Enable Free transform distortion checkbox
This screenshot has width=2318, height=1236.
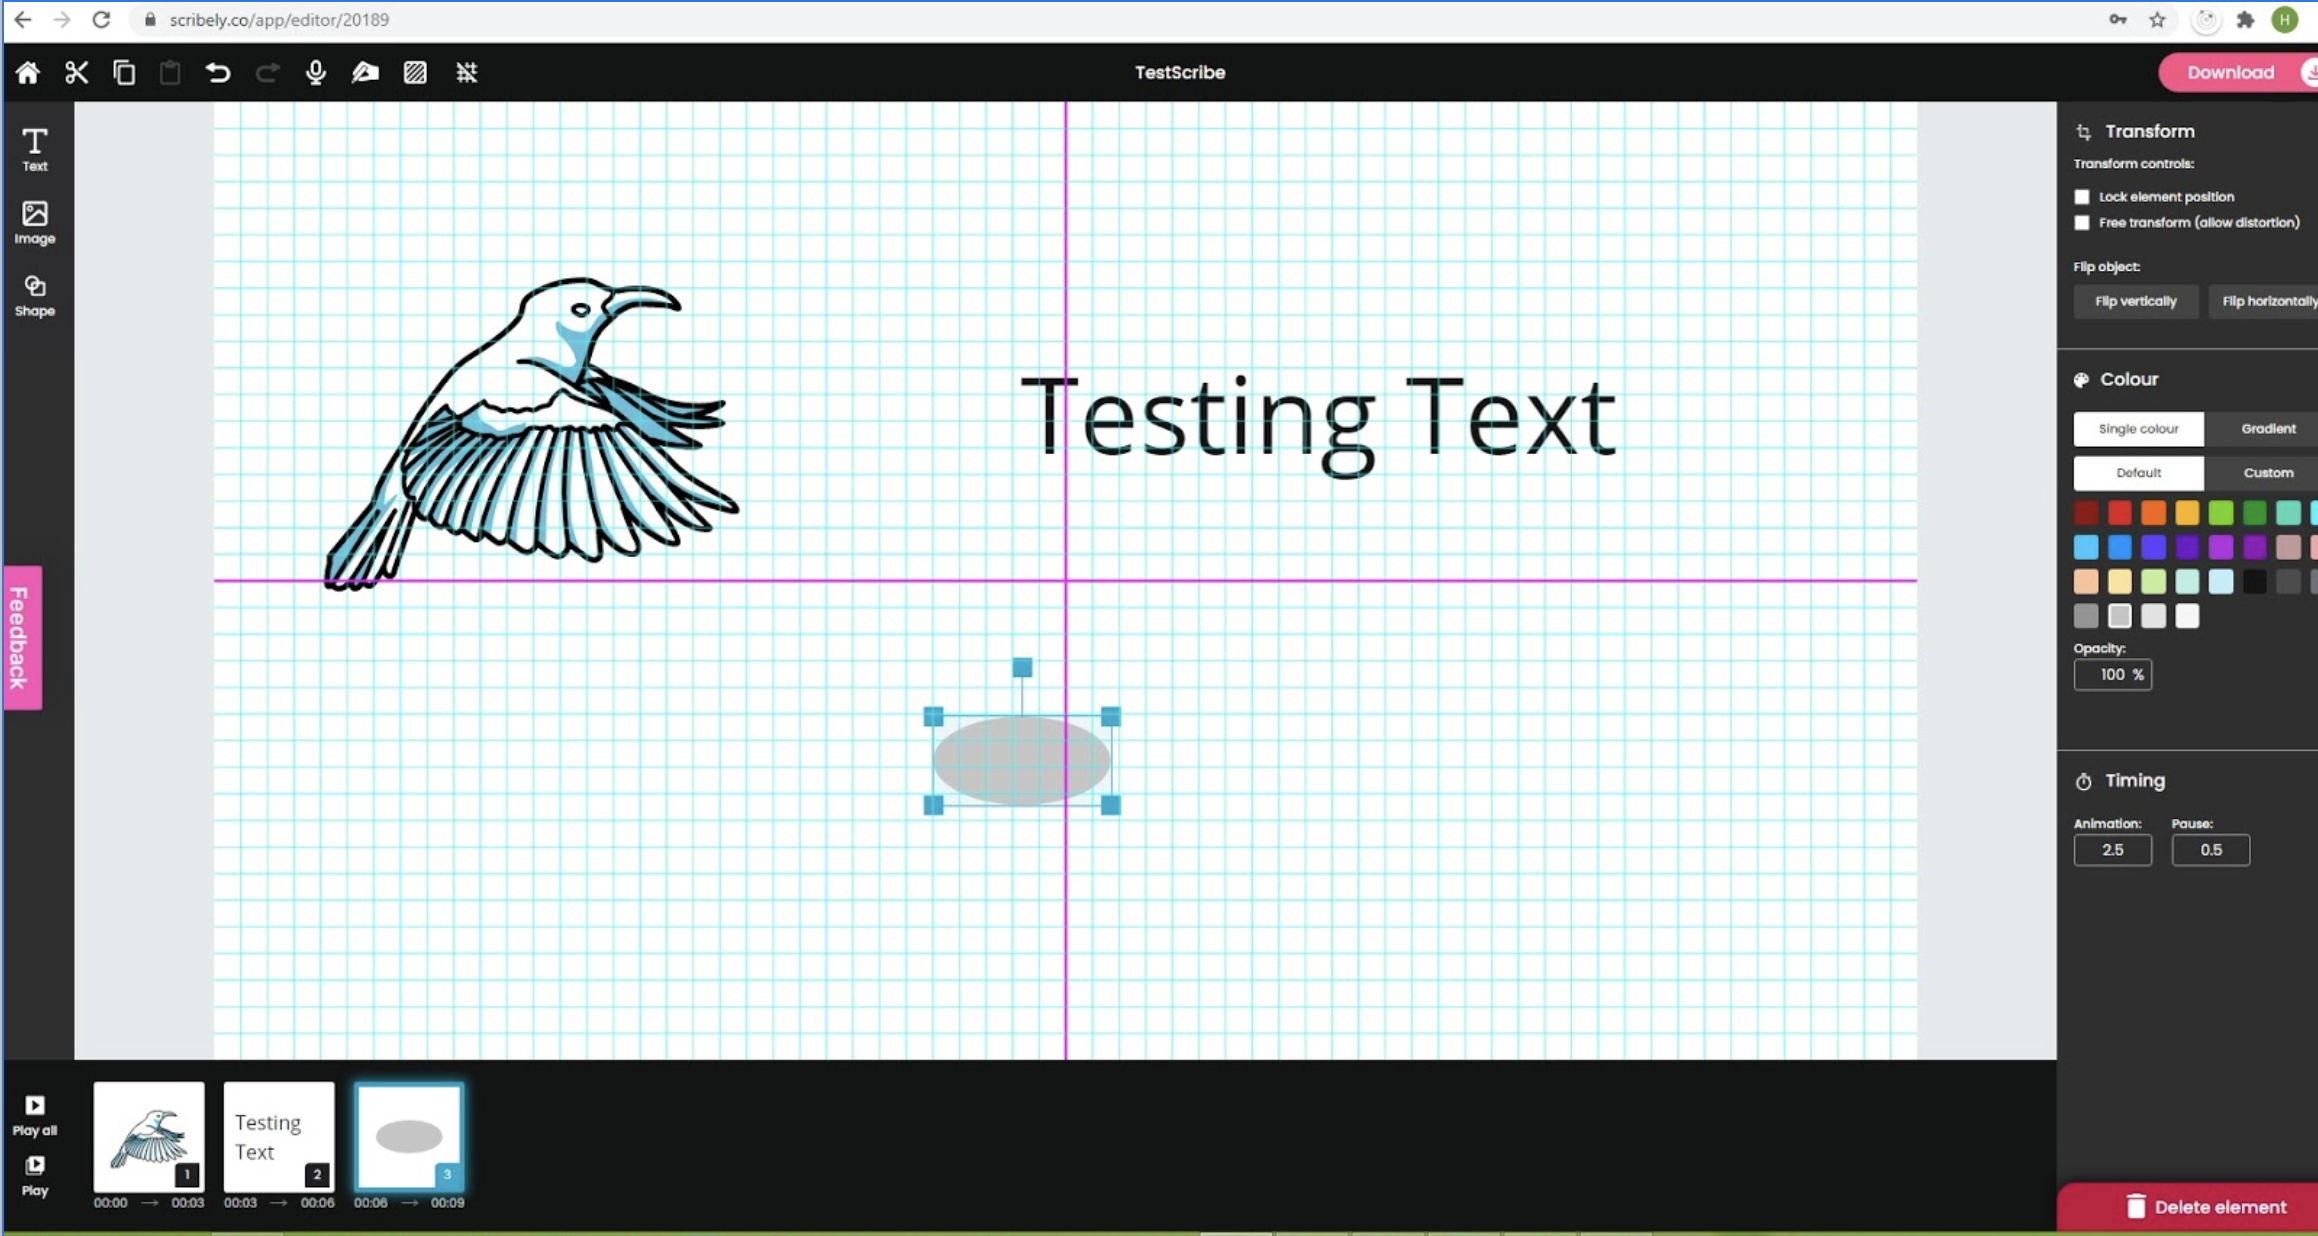click(x=2082, y=223)
